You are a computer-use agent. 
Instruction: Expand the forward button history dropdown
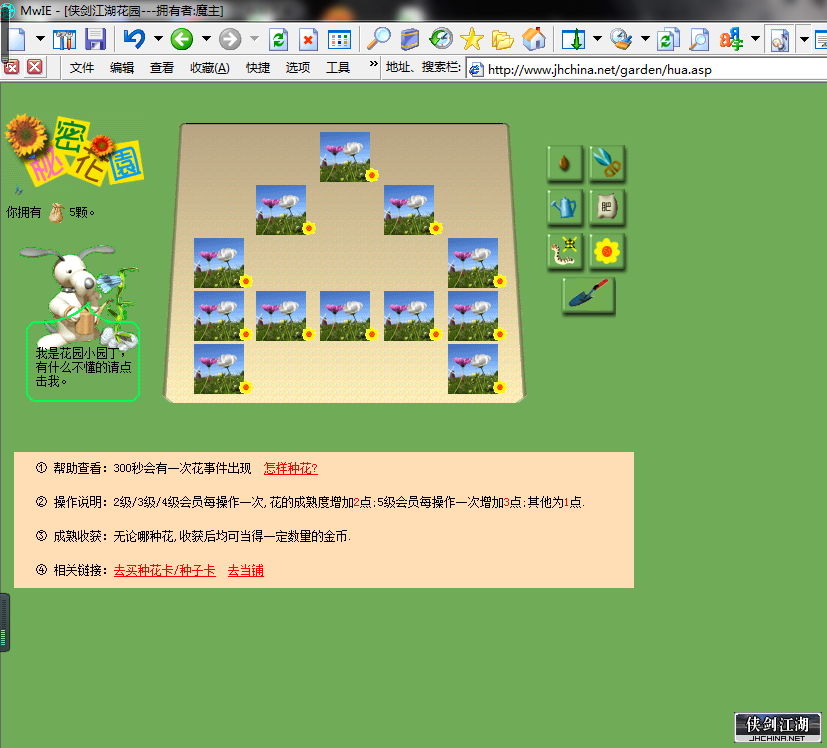pos(254,39)
